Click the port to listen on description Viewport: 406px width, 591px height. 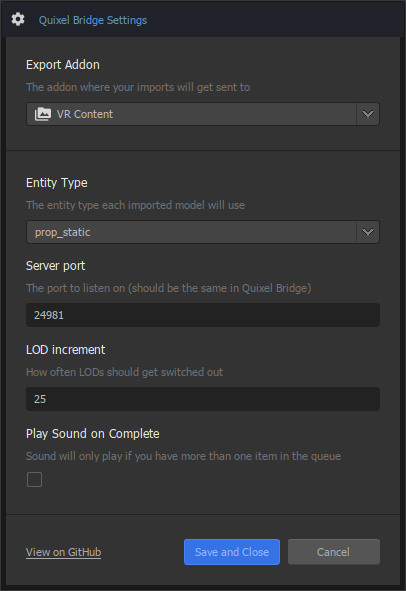[169, 288]
